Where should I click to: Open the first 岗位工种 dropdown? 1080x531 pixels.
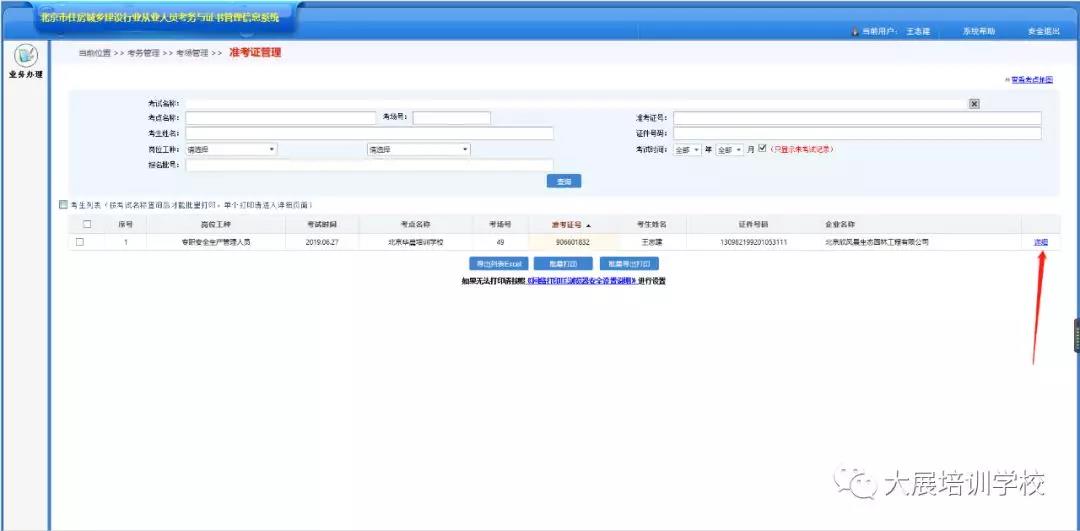231,150
